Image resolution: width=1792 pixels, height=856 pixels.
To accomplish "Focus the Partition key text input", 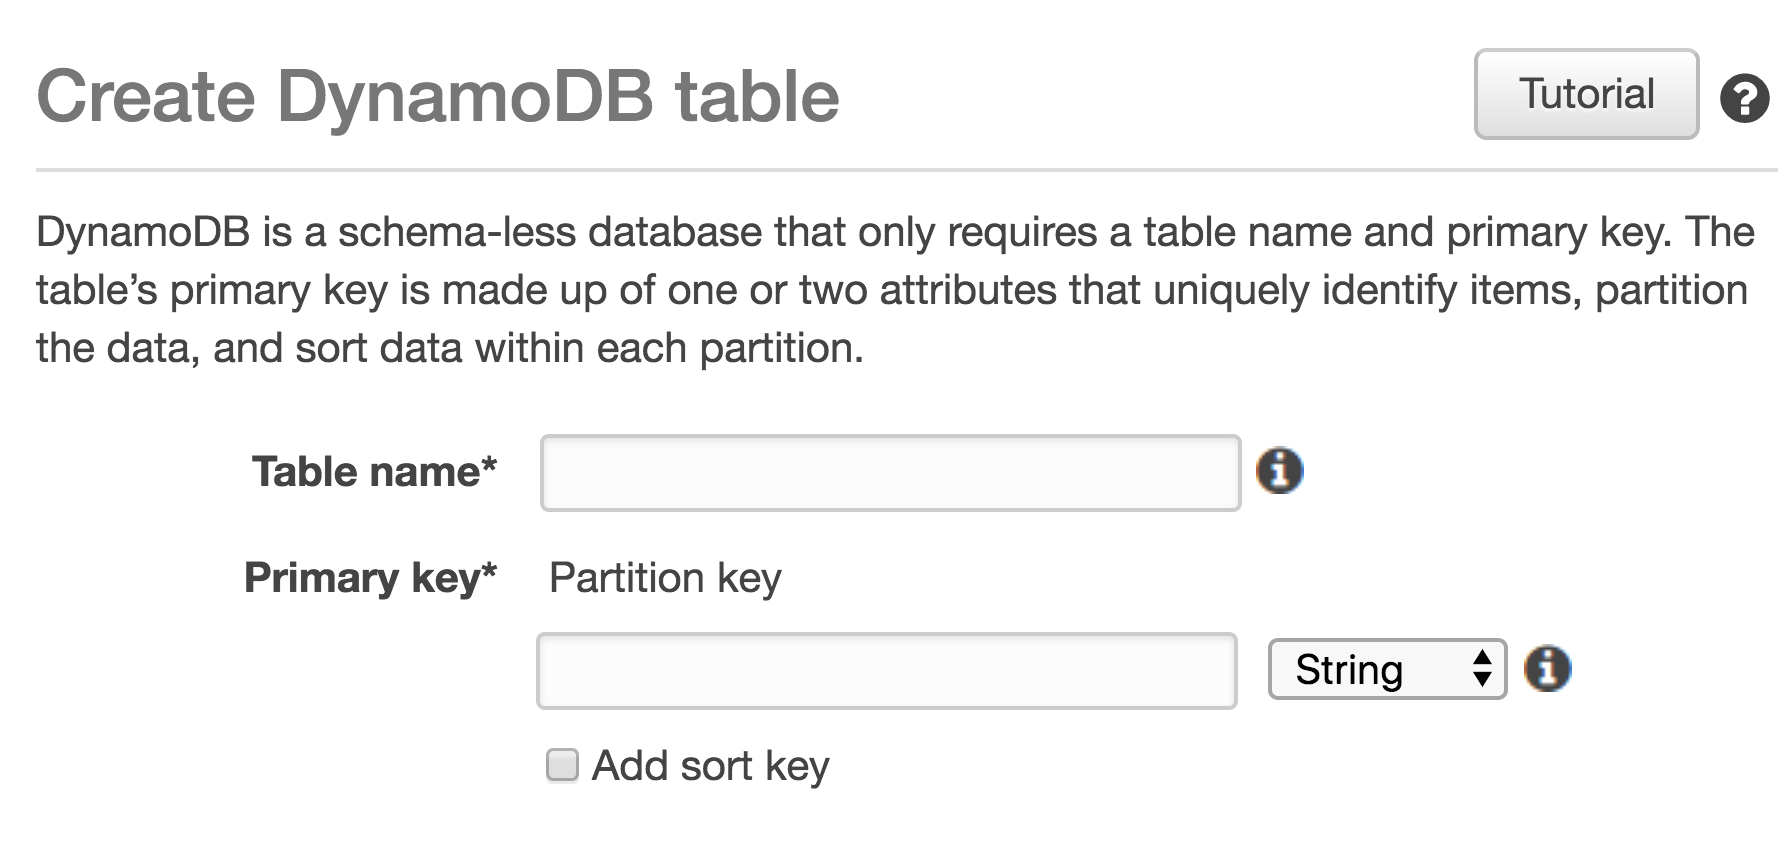I will pos(886,671).
